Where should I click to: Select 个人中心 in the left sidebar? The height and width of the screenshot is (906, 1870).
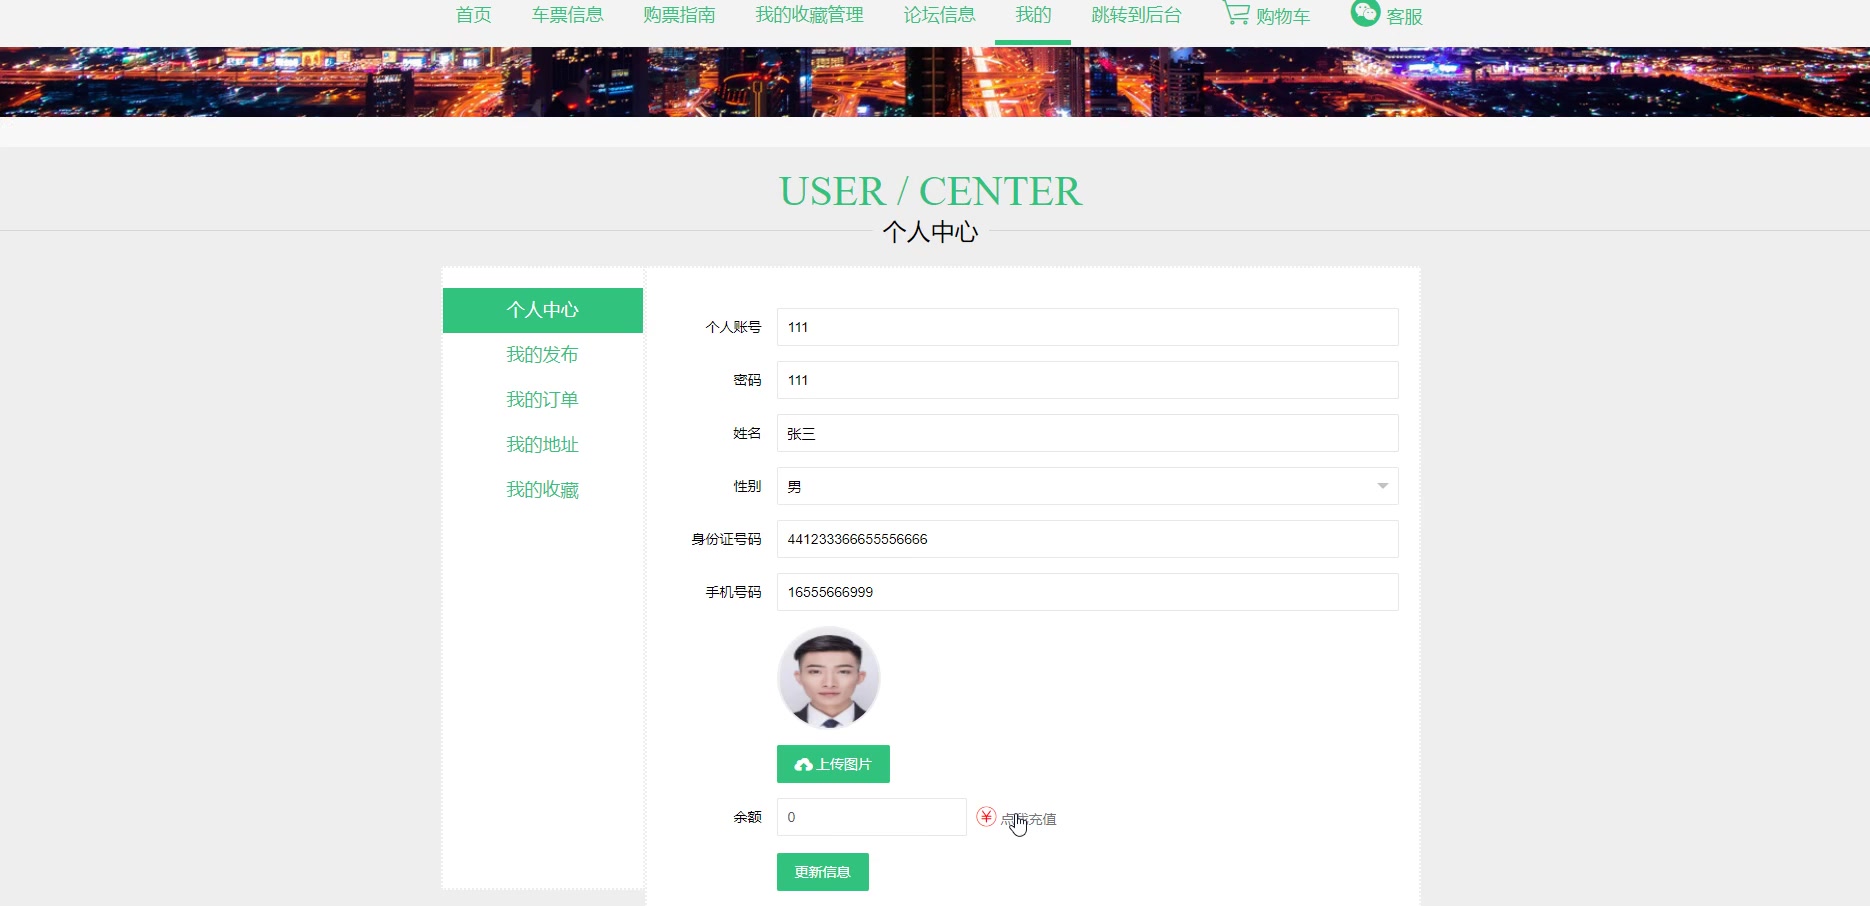[543, 310]
